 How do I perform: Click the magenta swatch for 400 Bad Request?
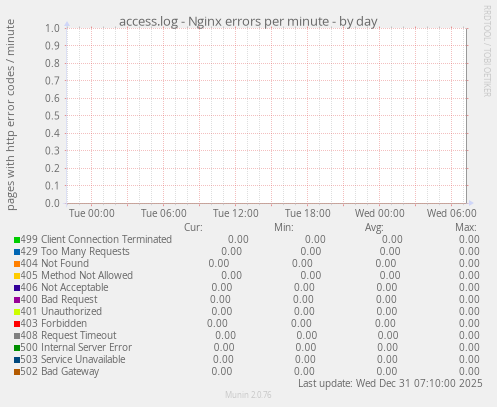[17, 300]
